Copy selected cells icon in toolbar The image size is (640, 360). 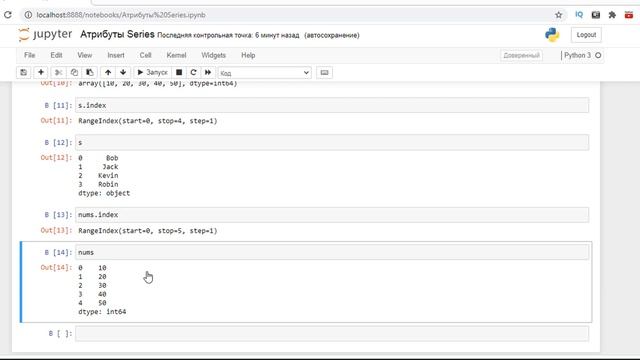tap(74, 73)
